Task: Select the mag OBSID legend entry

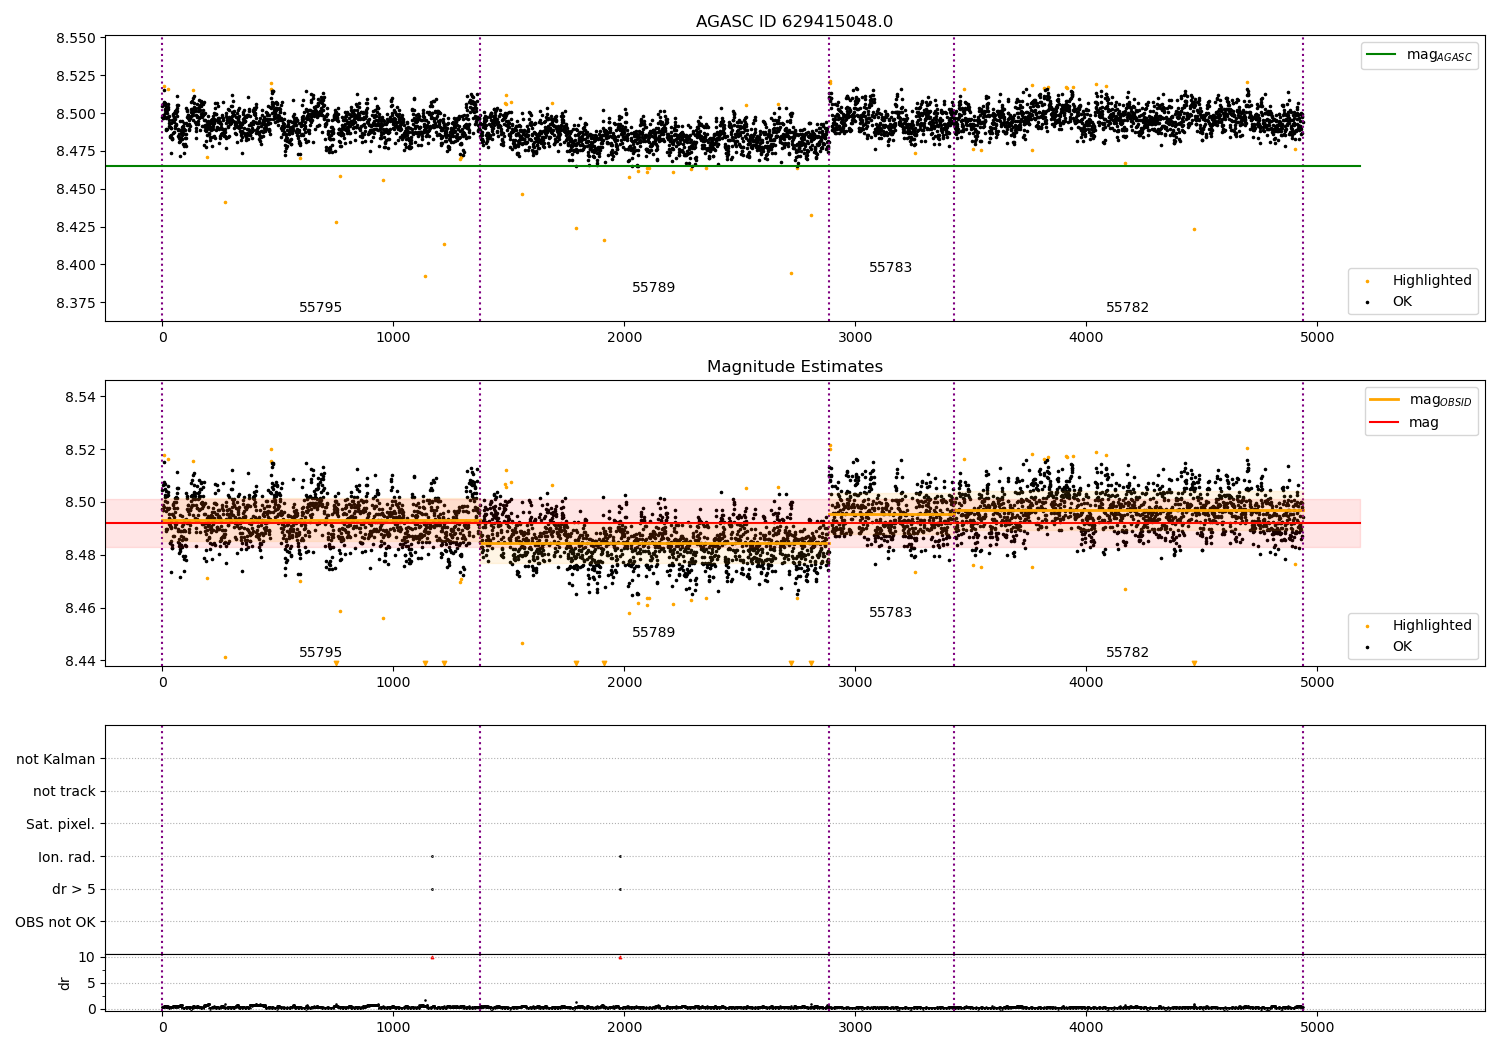Action: [1421, 400]
